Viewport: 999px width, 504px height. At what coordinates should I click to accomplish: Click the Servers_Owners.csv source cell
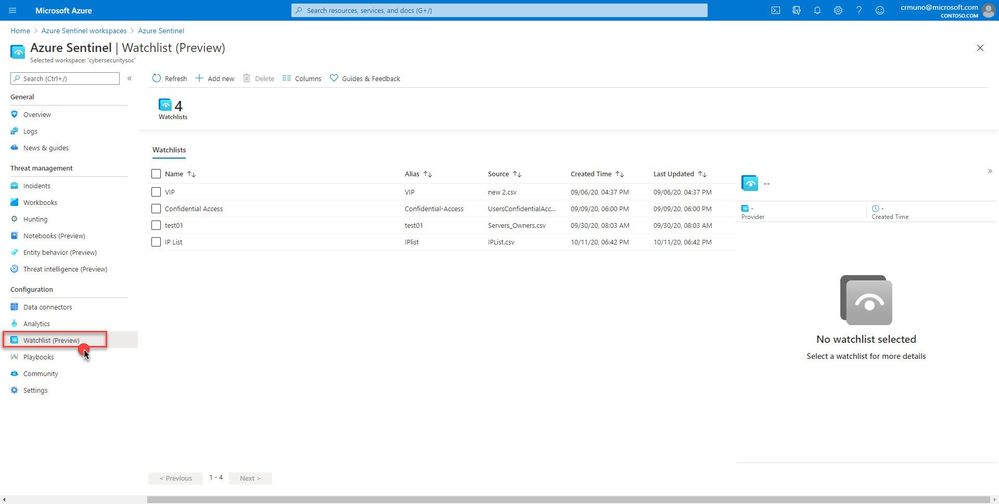coord(517,225)
